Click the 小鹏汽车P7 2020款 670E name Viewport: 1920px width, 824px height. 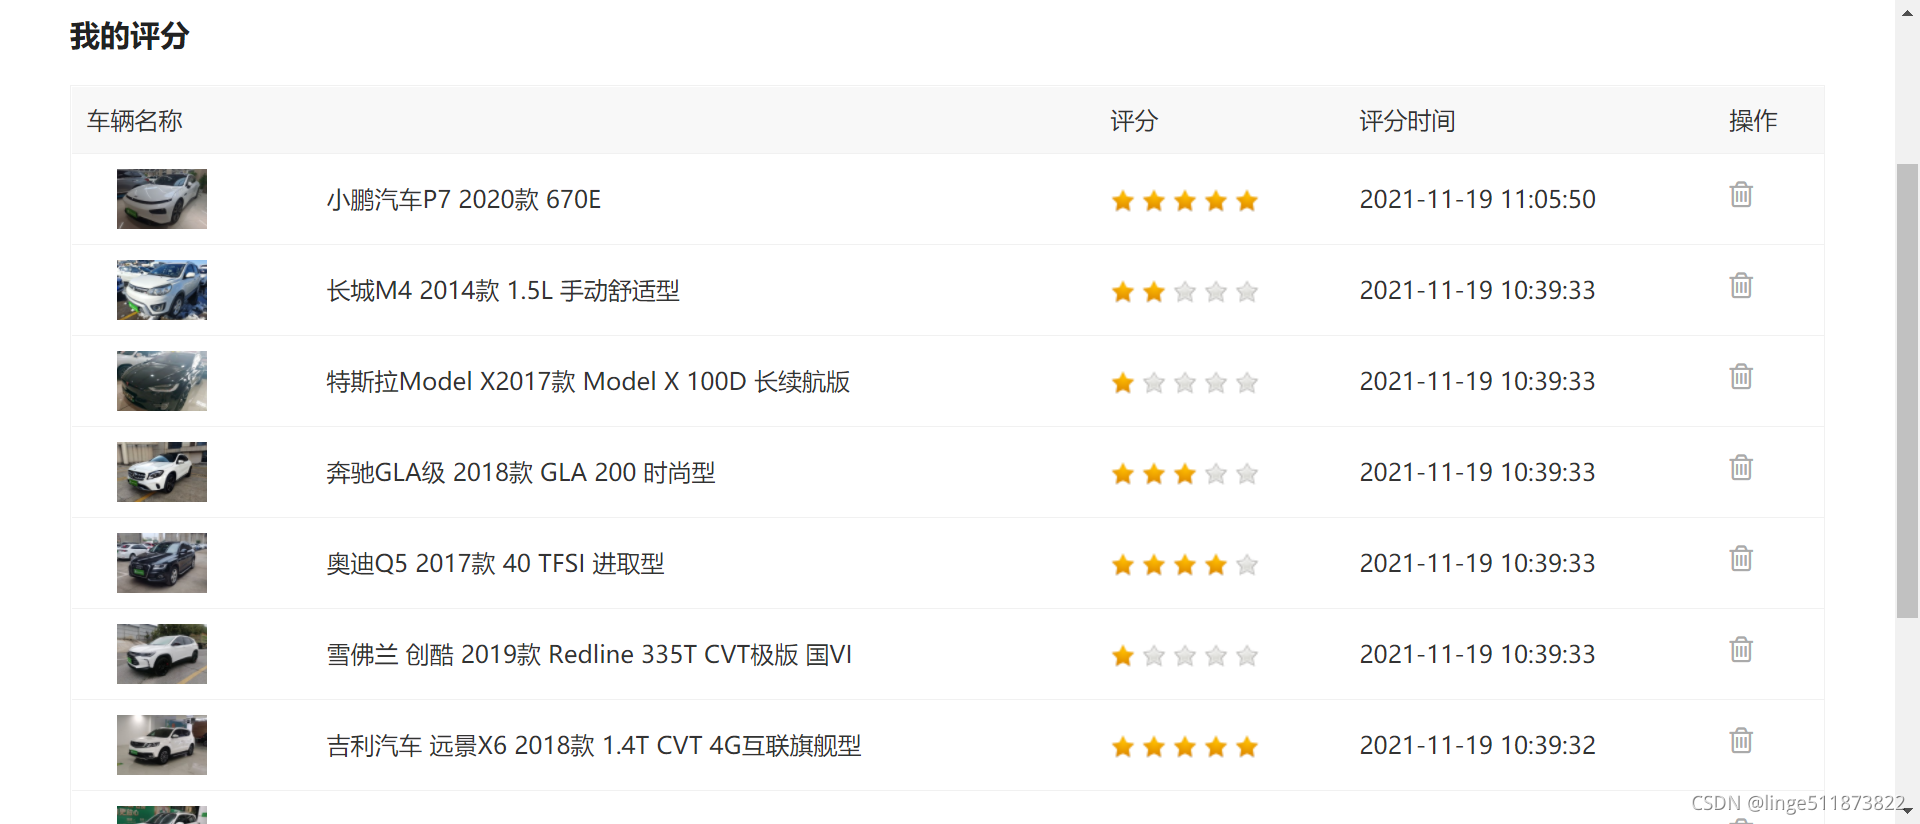pyautogui.click(x=464, y=200)
